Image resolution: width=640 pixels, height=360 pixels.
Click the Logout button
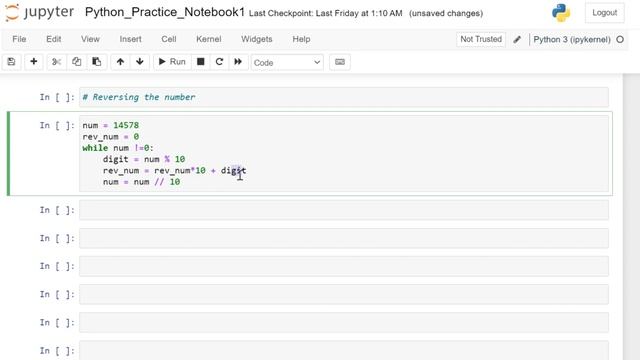(604, 13)
